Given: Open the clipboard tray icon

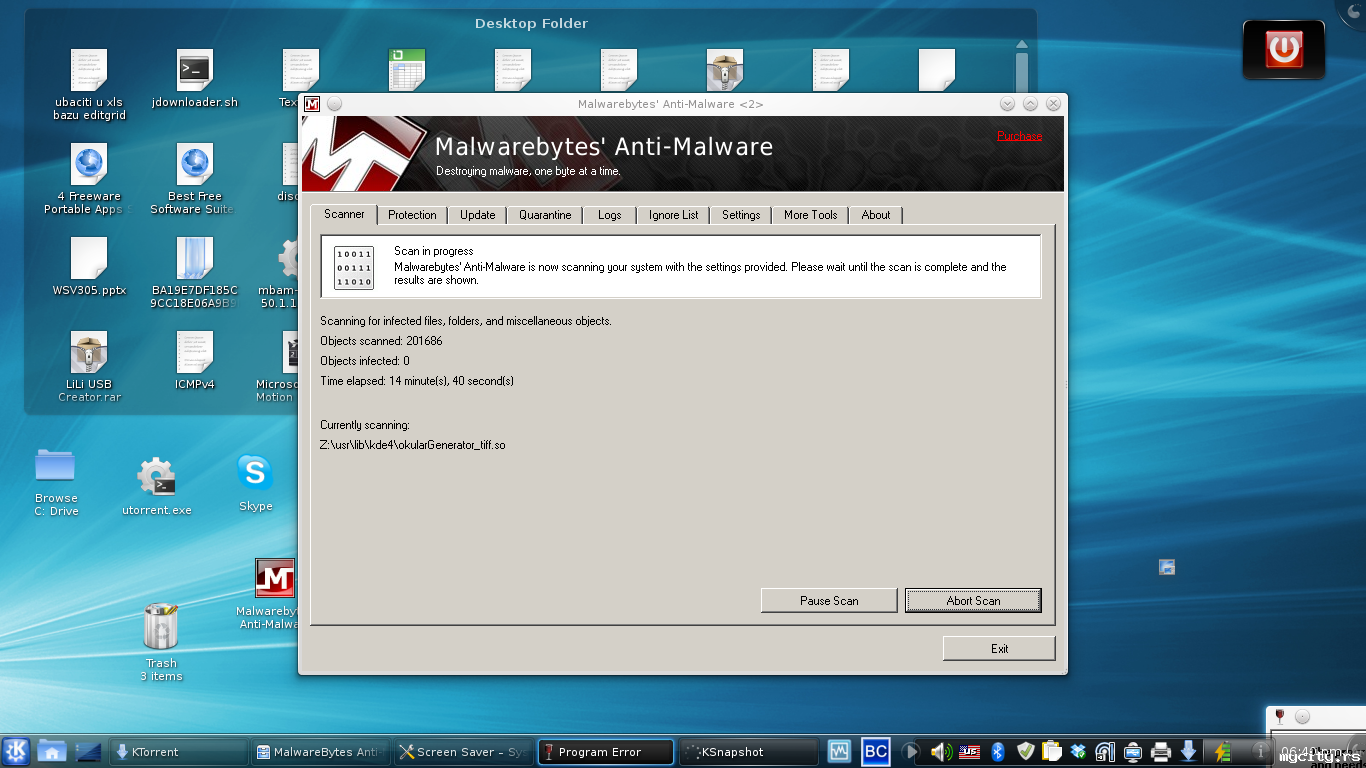Looking at the screenshot, I should pyautogui.click(x=1051, y=751).
